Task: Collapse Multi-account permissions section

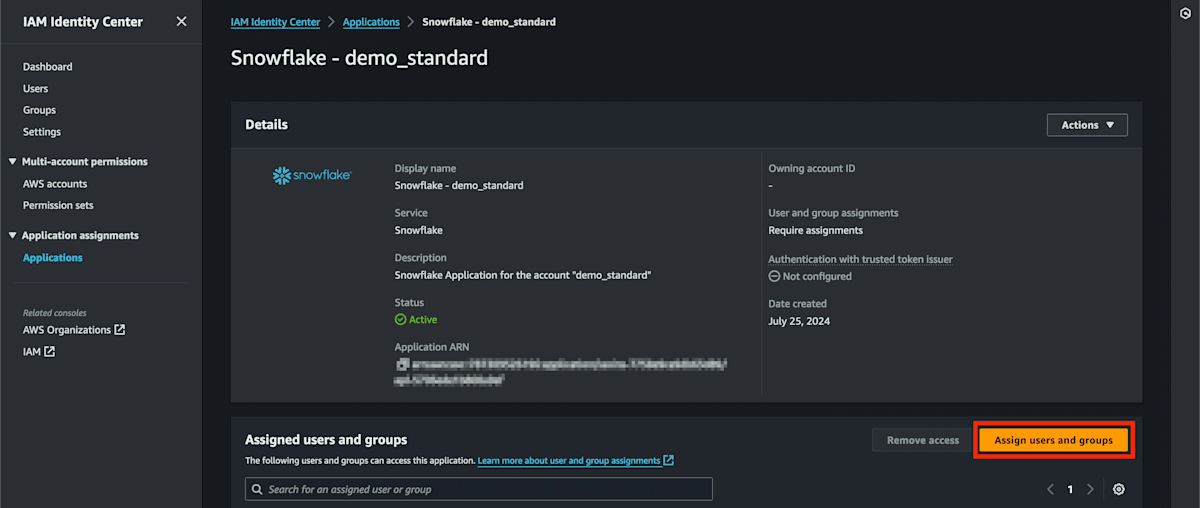Action: [12, 161]
